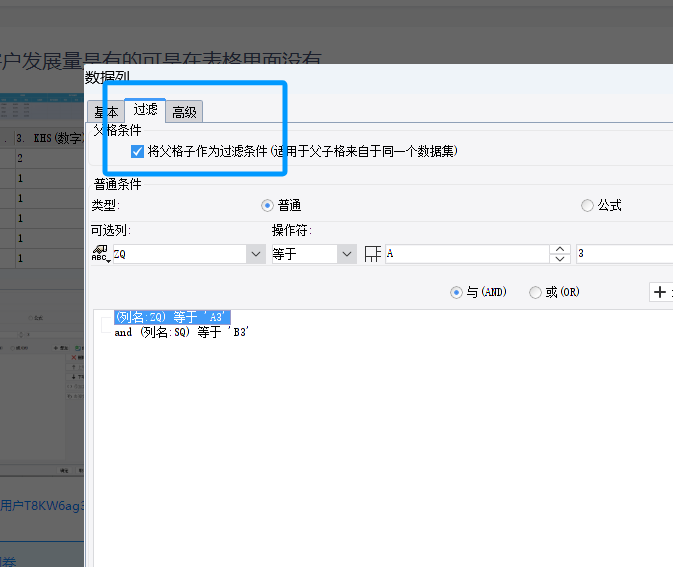Select condition (列名:ZQ) 等于 'A3'
673x567 pixels.
172,317
